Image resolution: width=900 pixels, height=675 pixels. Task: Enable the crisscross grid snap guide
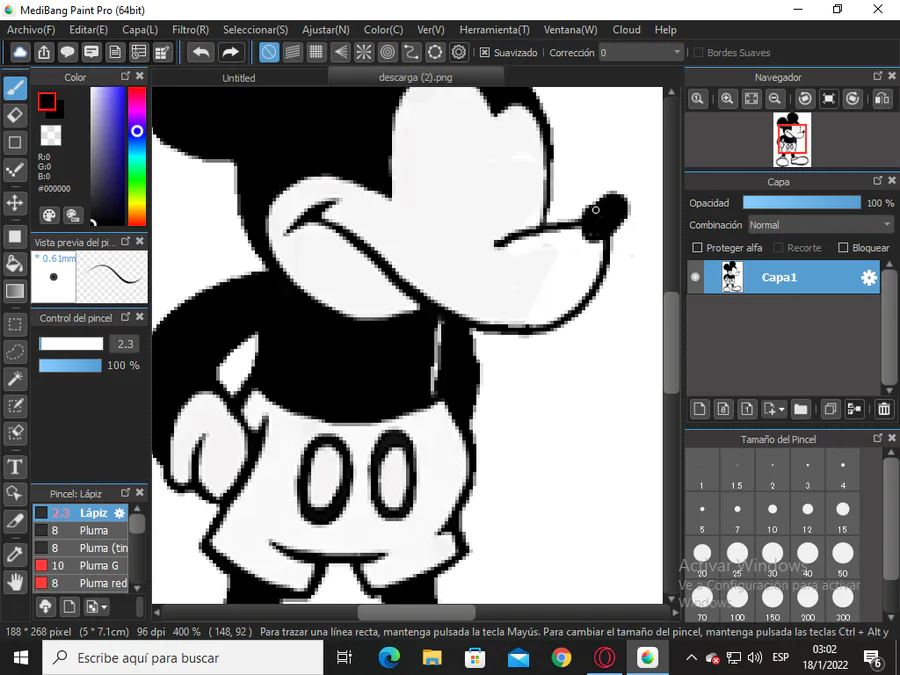[316, 52]
